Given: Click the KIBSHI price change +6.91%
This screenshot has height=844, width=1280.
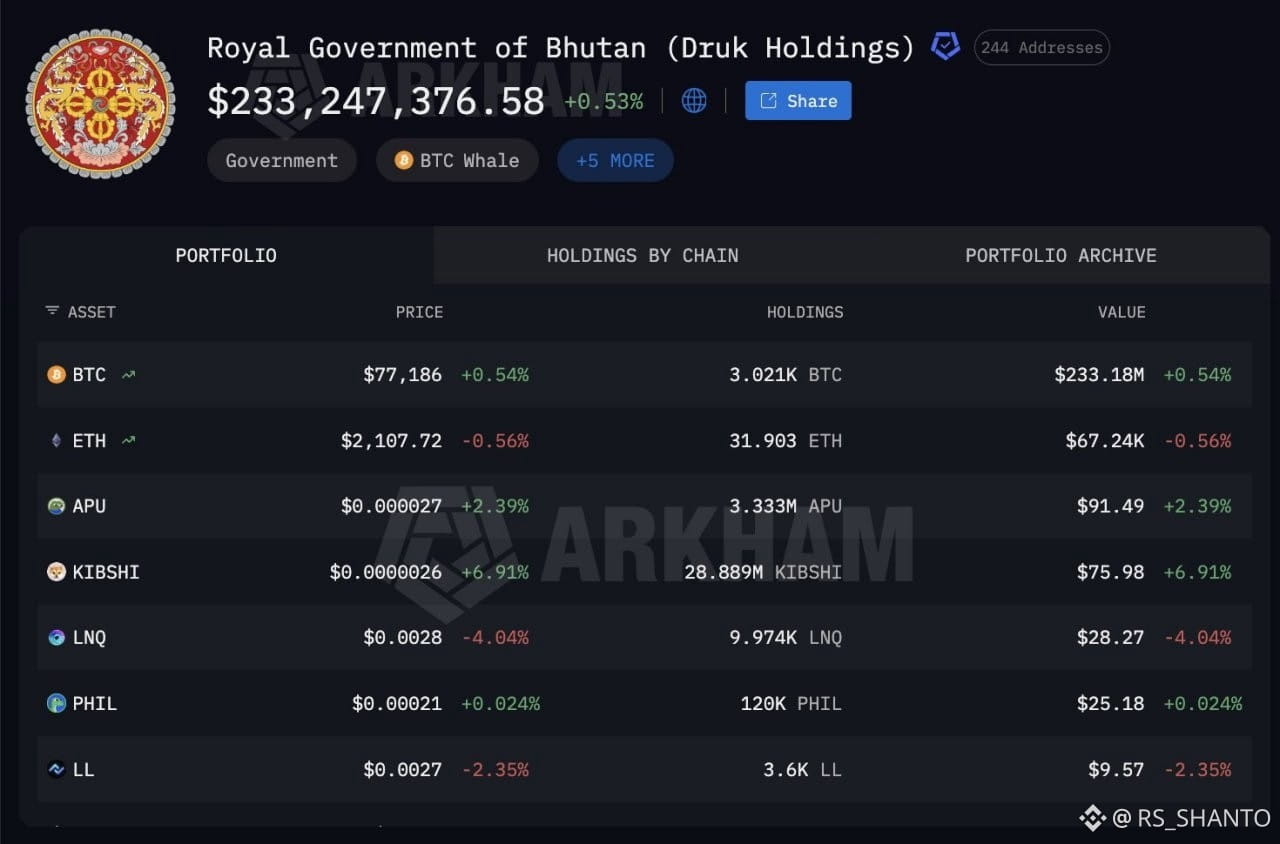Looking at the screenshot, I should (x=495, y=572).
